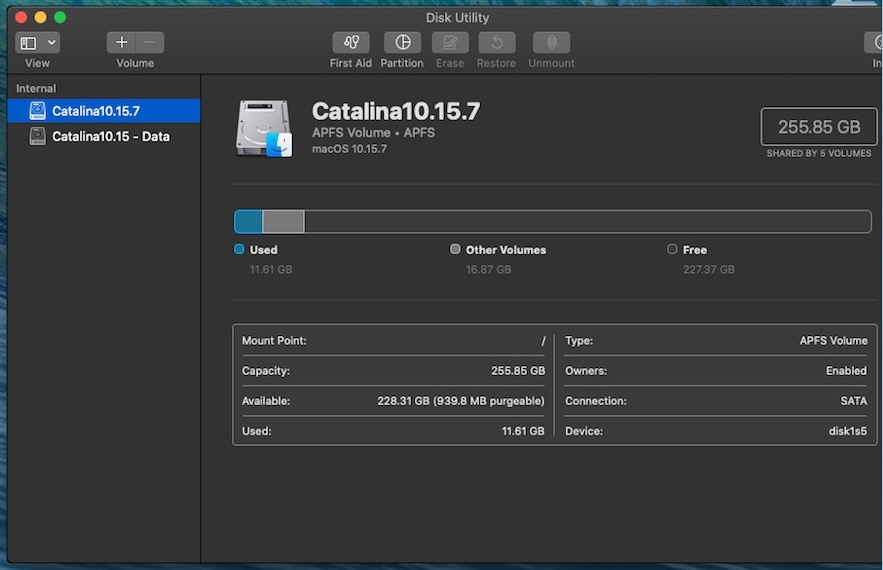Click the gray Other Volumes legend swatch
The height and width of the screenshot is (570, 883).
click(x=455, y=249)
